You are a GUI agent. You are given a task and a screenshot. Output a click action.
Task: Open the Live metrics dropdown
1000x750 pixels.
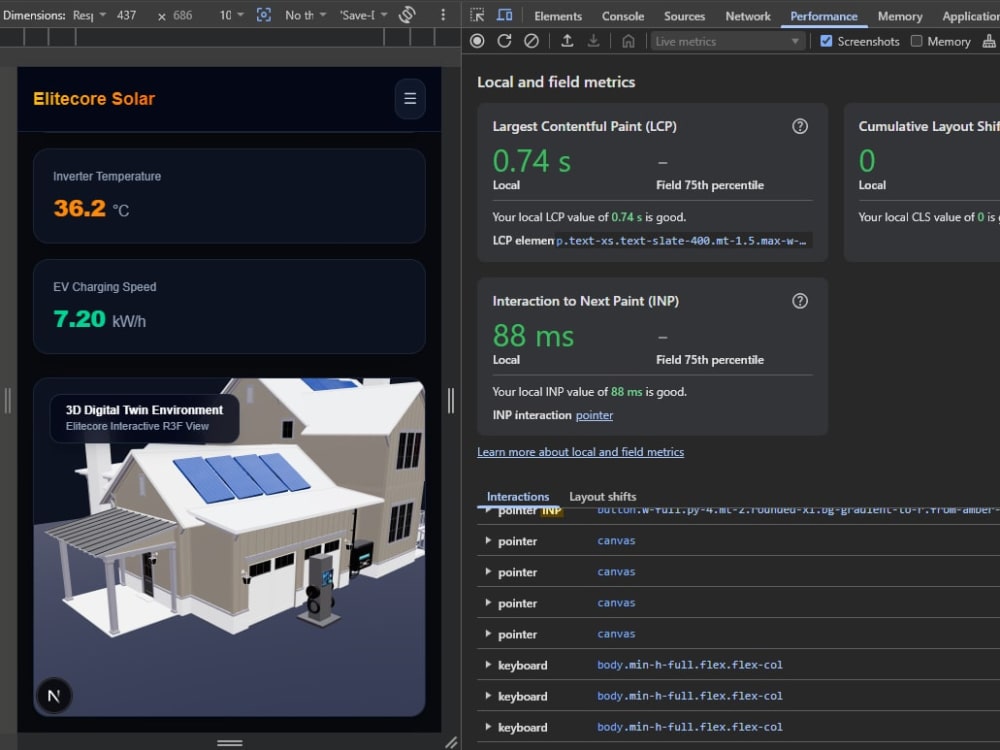point(726,41)
